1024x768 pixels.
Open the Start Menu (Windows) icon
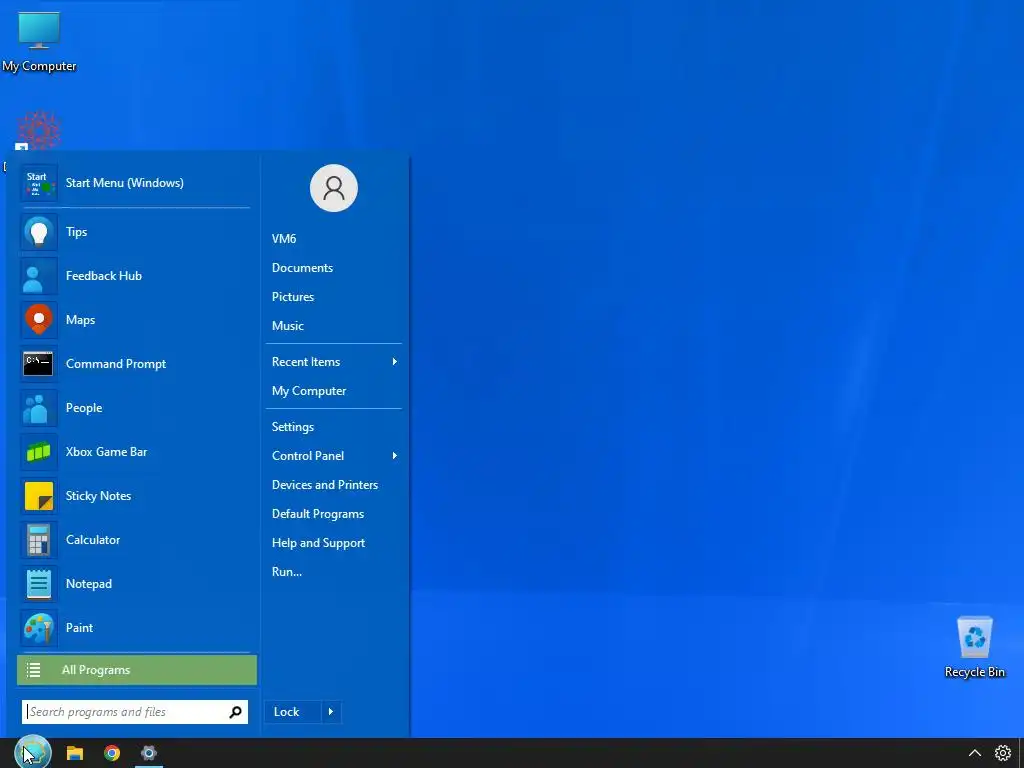click(39, 183)
